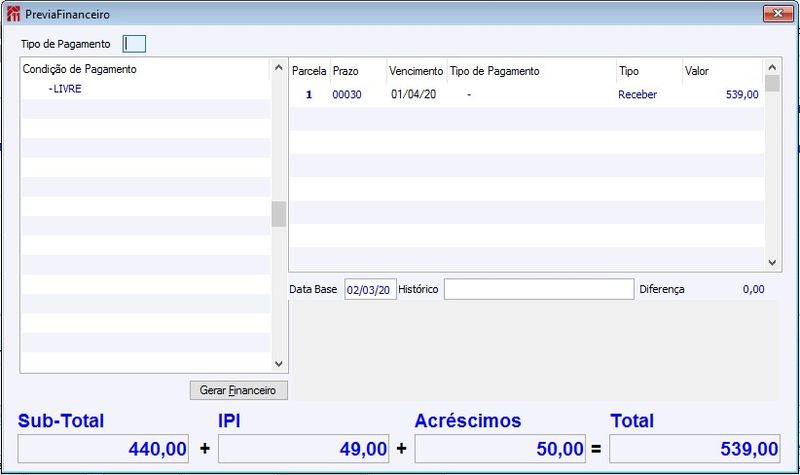The image size is (800, 475).
Task: Click the Diferença value 0,00
Action: [754, 289]
